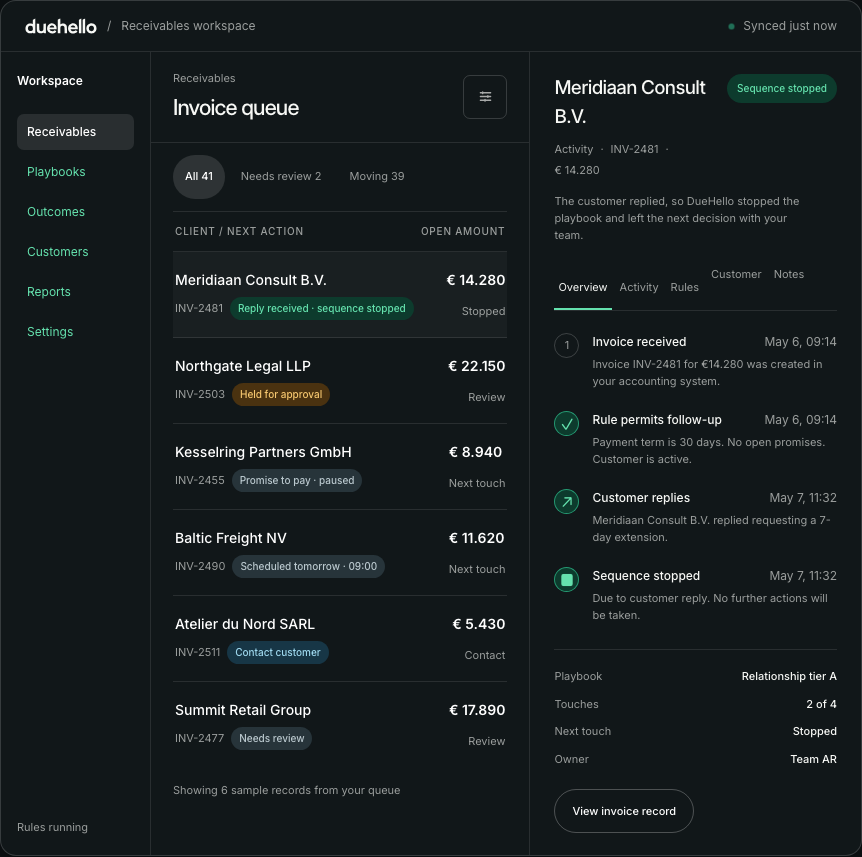Open Receivables in the sidebar
The height and width of the screenshot is (857, 862).
point(75,132)
